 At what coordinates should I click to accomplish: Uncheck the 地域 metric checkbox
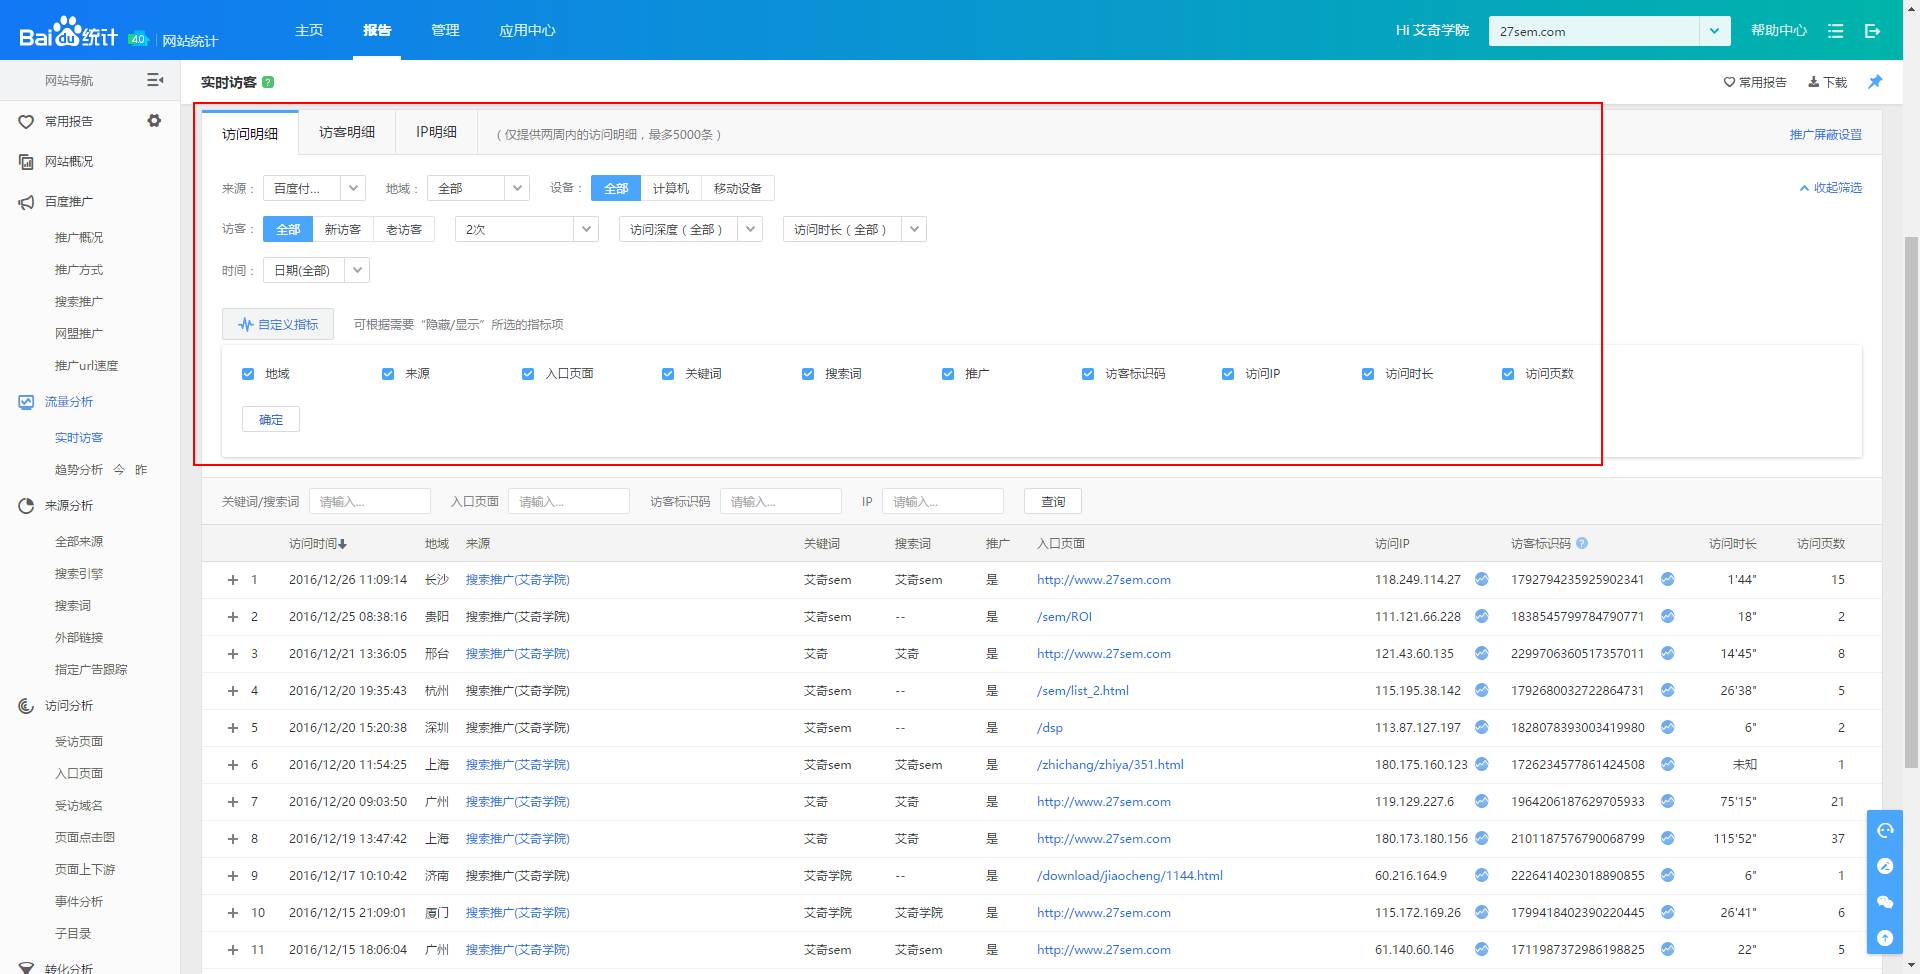coord(248,374)
